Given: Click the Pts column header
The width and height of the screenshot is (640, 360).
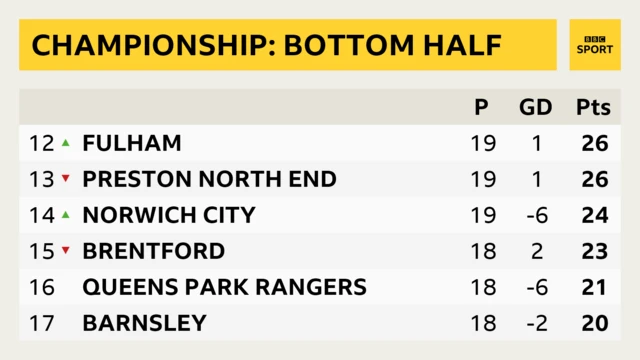Looking at the screenshot, I should (593, 107).
